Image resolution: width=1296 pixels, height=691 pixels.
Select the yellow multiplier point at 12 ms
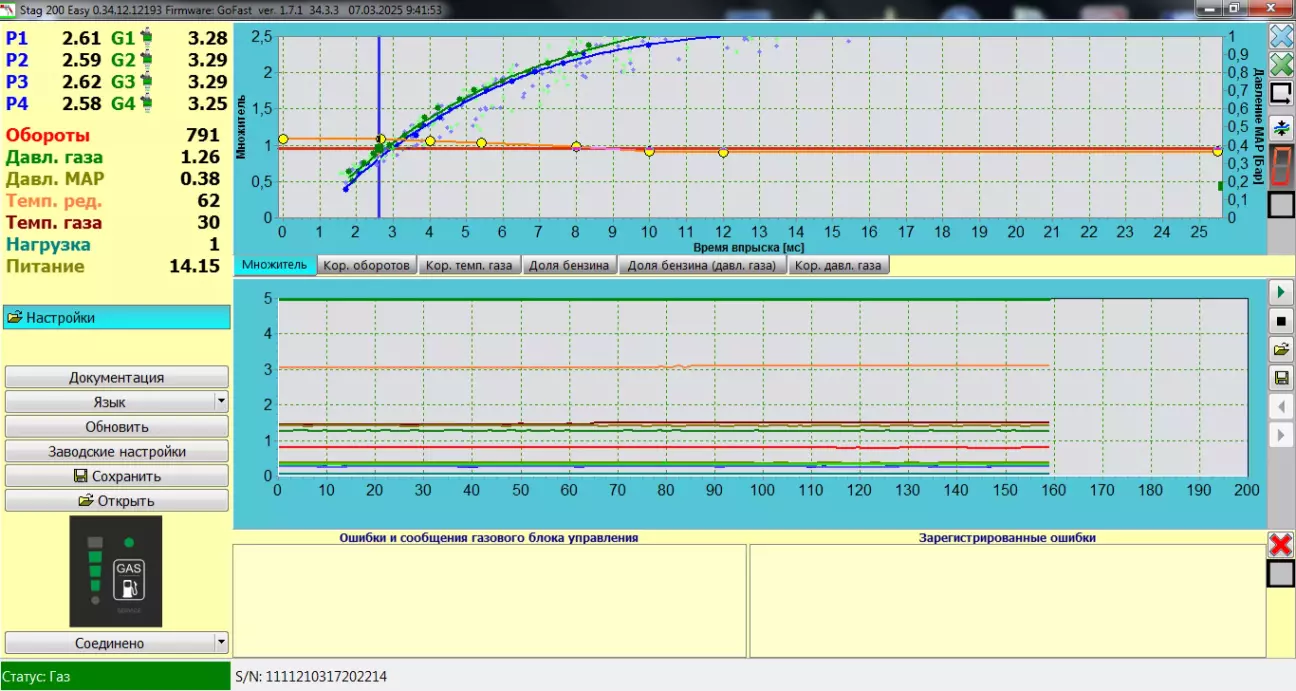723,152
